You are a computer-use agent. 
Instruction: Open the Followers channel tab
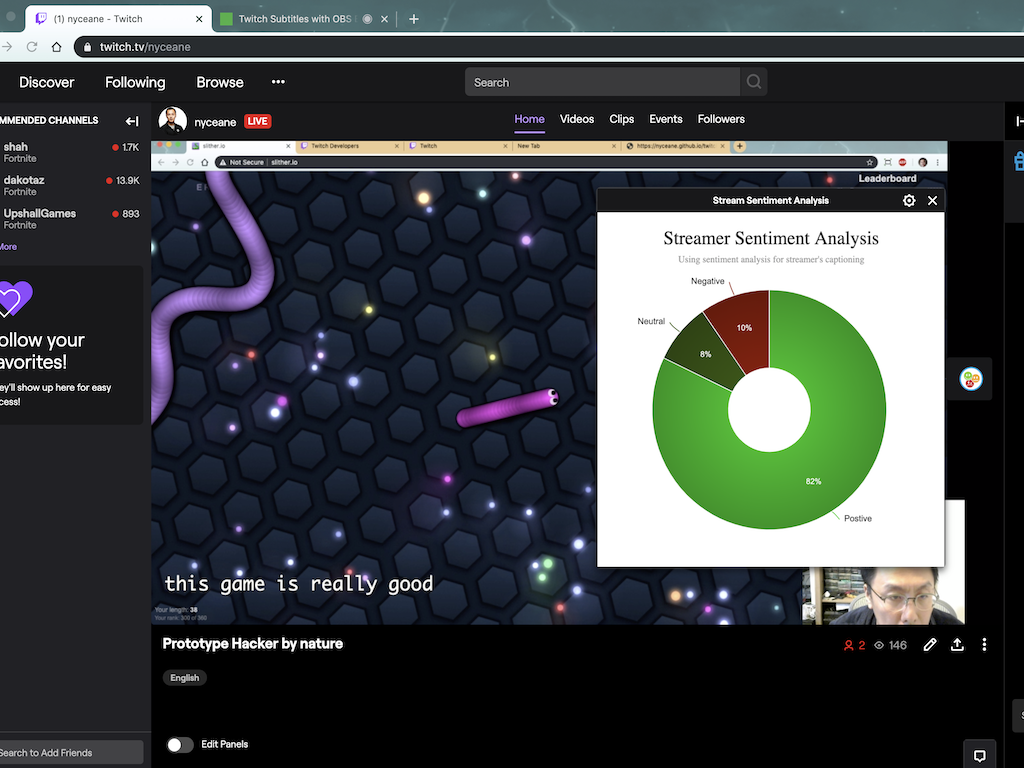pyautogui.click(x=721, y=120)
